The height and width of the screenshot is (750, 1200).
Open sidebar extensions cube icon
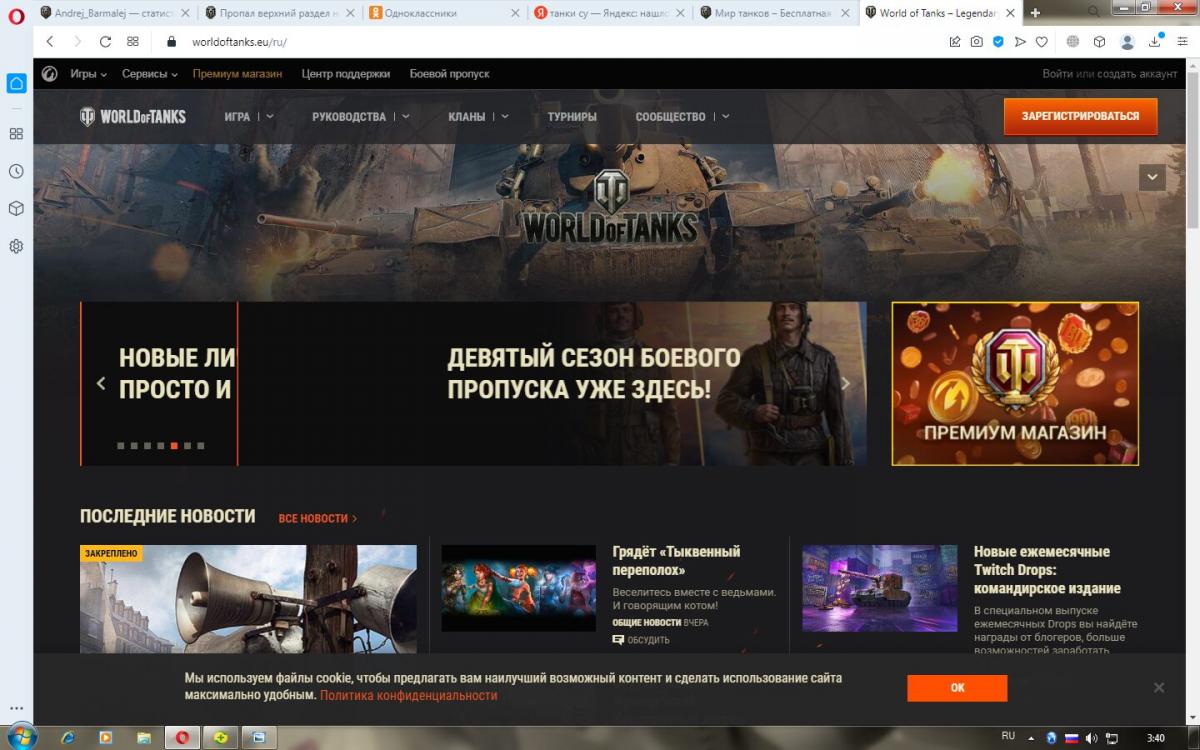pos(16,208)
